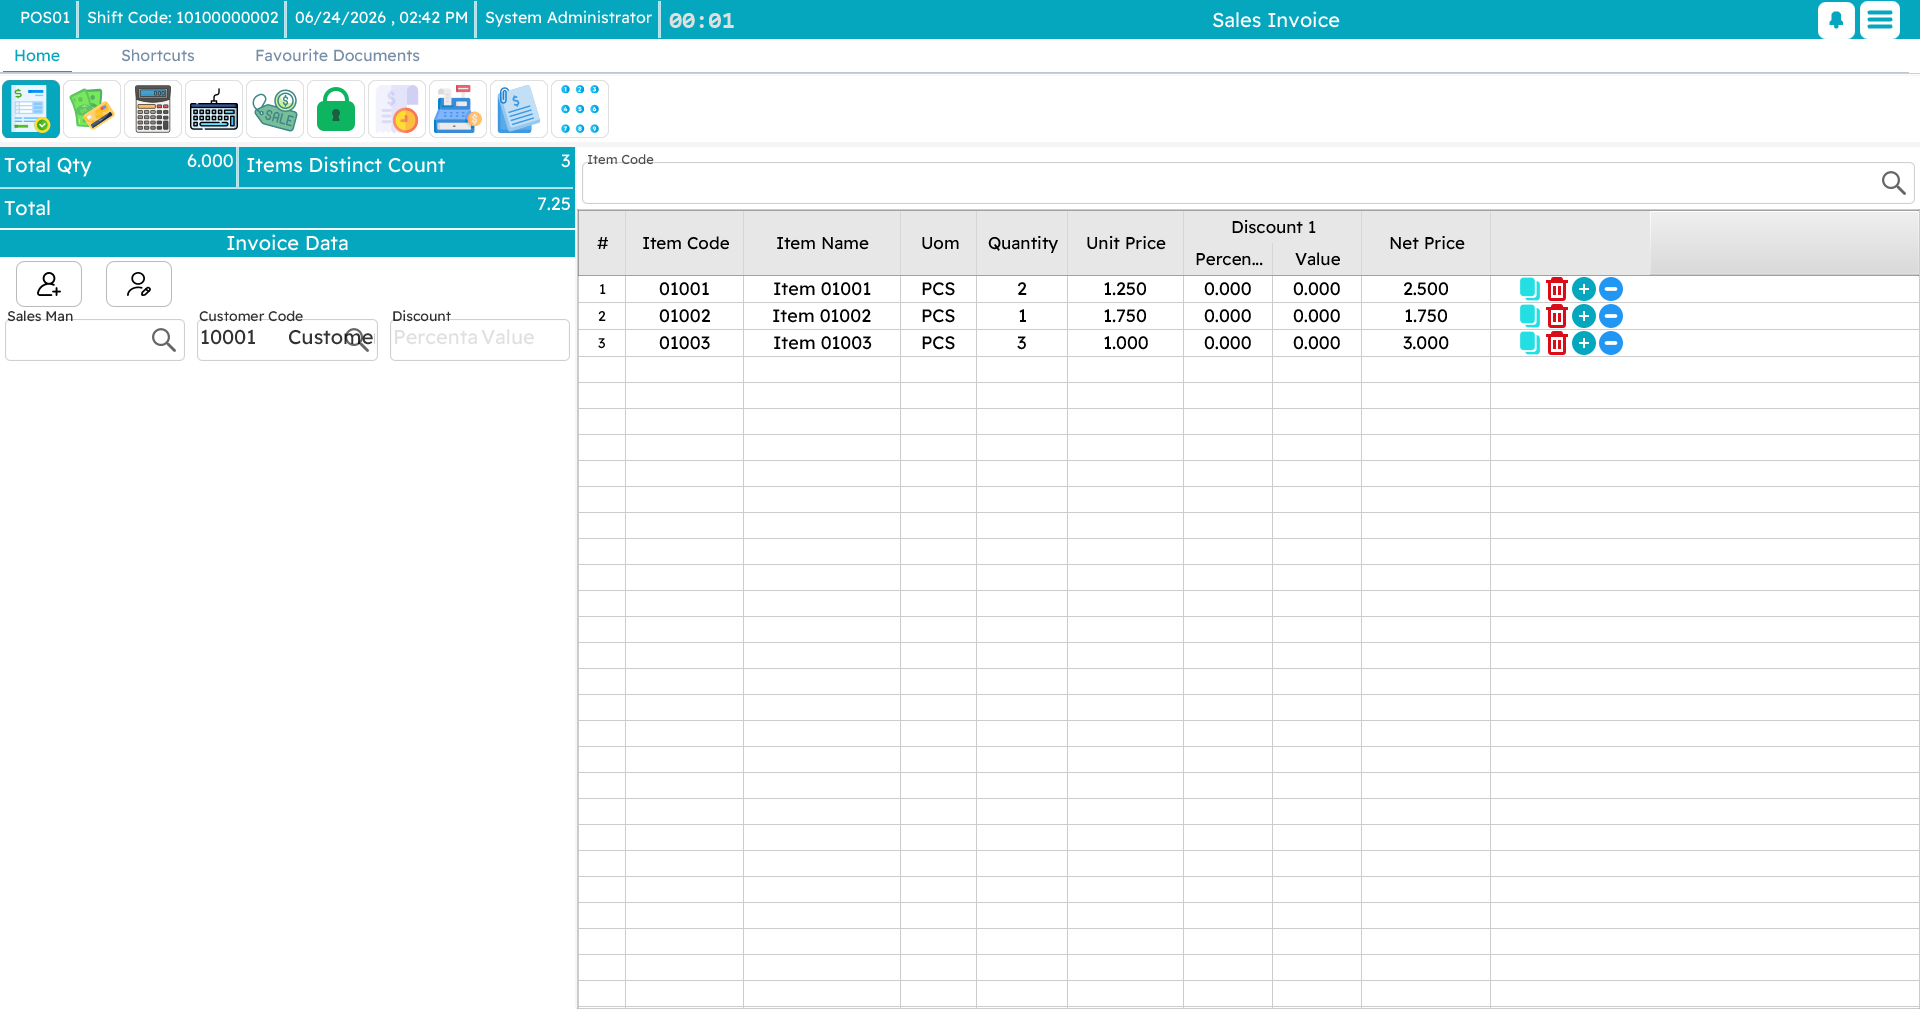The image size is (1920, 1009).
Task: Decrease quantity of Item 01003
Action: (1610, 343)
